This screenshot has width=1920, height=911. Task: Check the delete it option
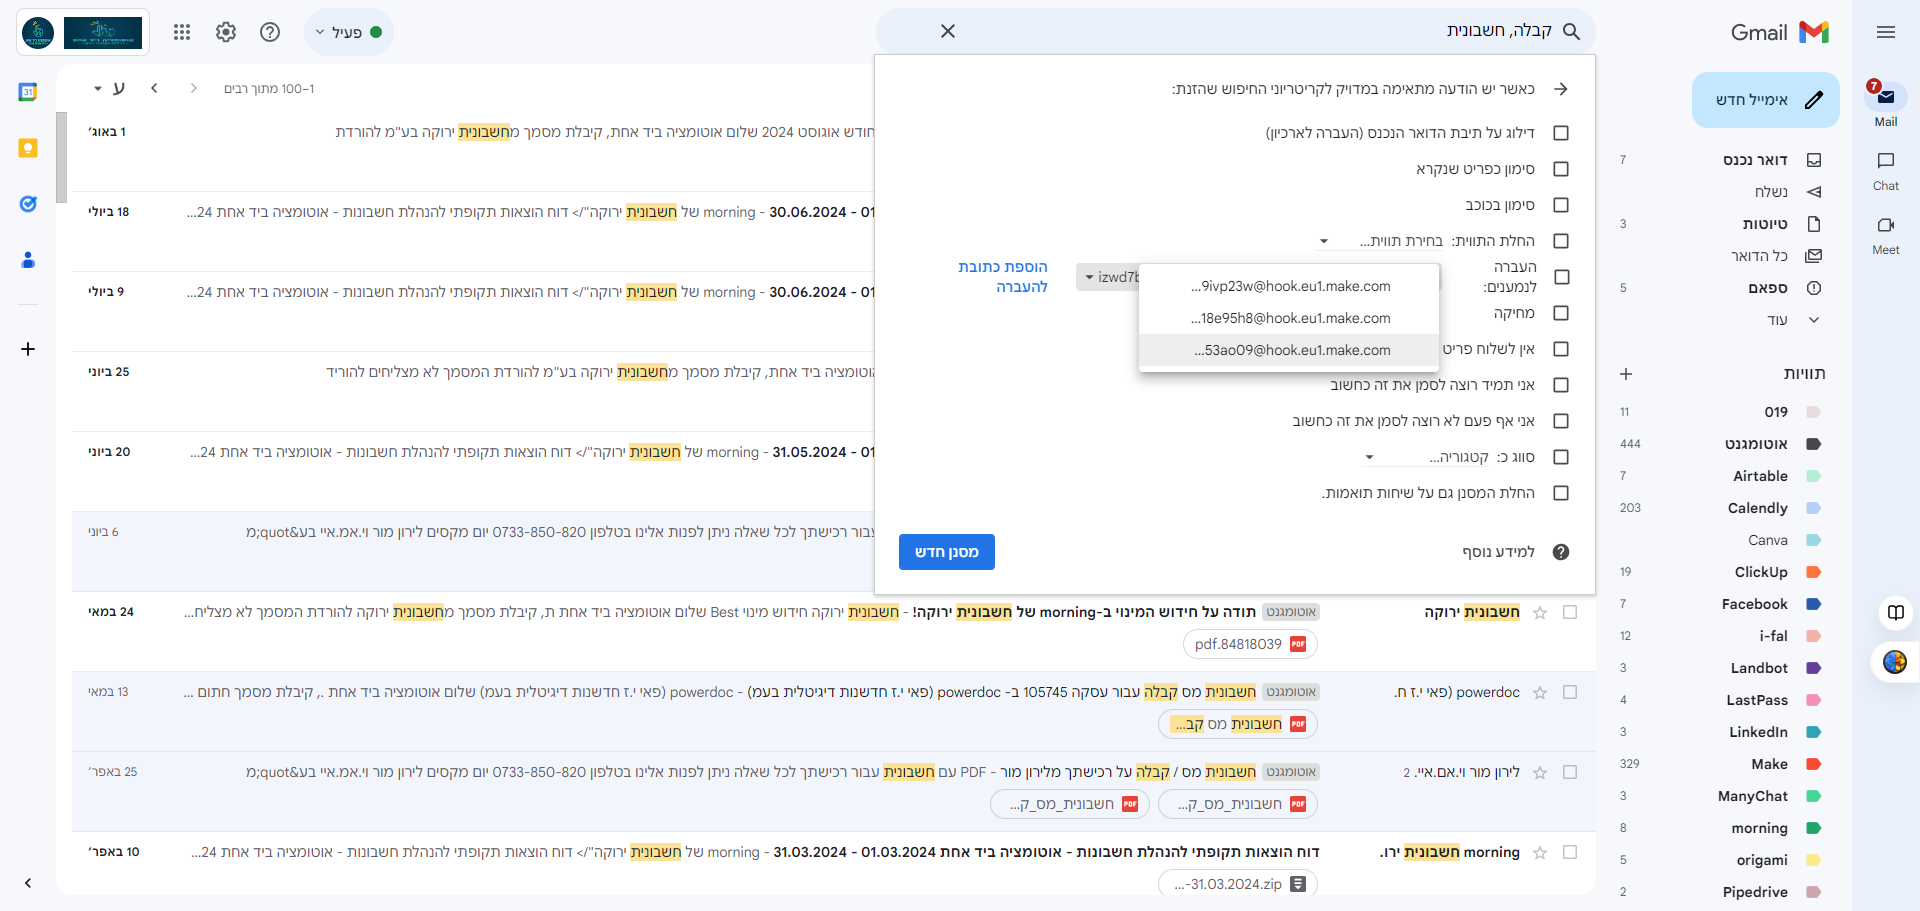tap(1561, 313)
